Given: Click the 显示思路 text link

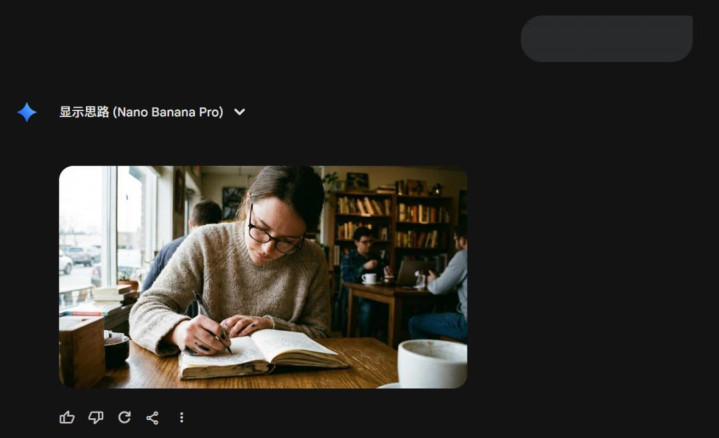Looking at the screenshot, I should [x=84, y=112].
